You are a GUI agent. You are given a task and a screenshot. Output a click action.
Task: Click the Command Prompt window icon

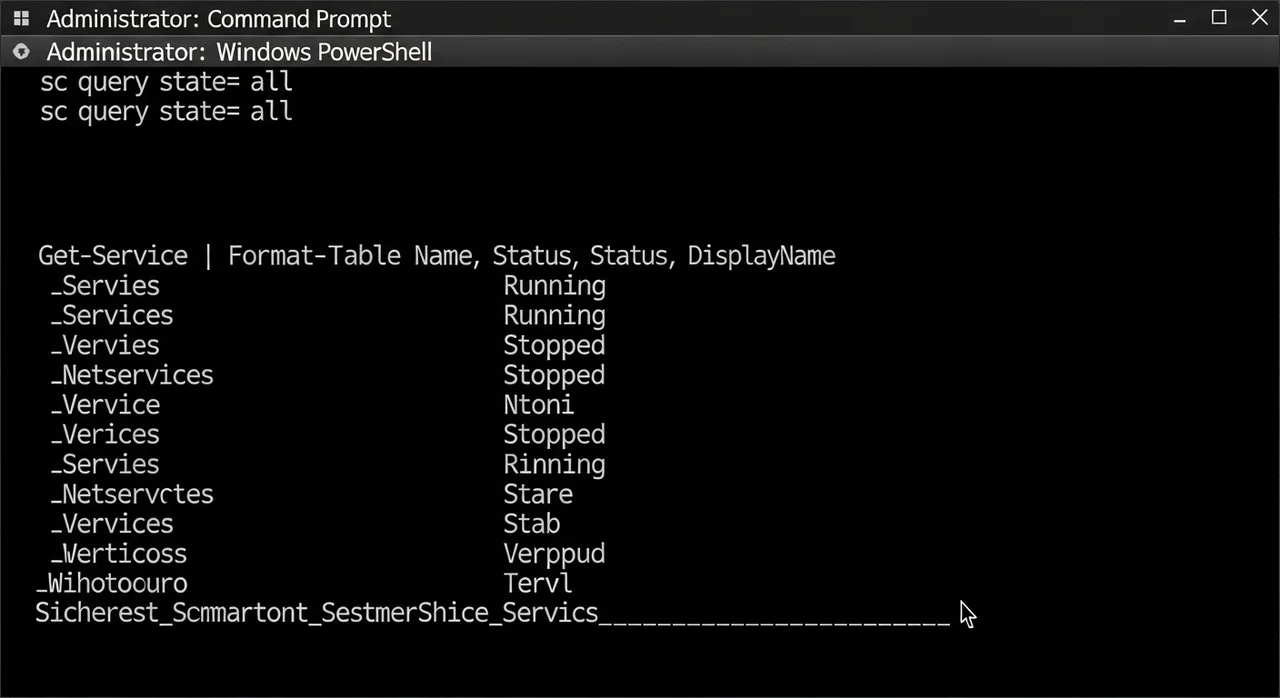[x=21, y=19]
